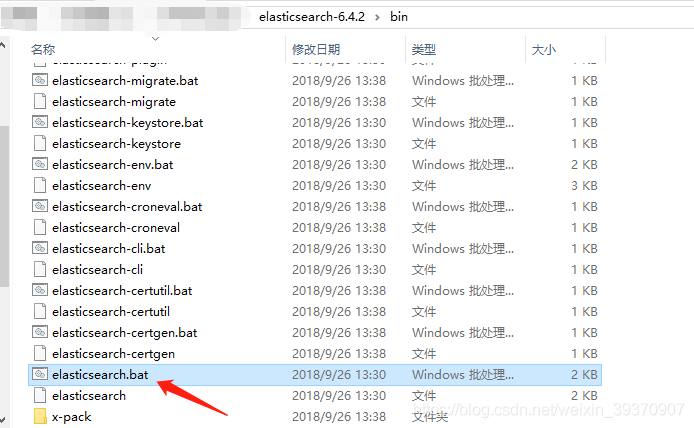Click elasticsearch-croneval.bat batch icon
This screenshot has width=694, height=428.
point(40,206)
